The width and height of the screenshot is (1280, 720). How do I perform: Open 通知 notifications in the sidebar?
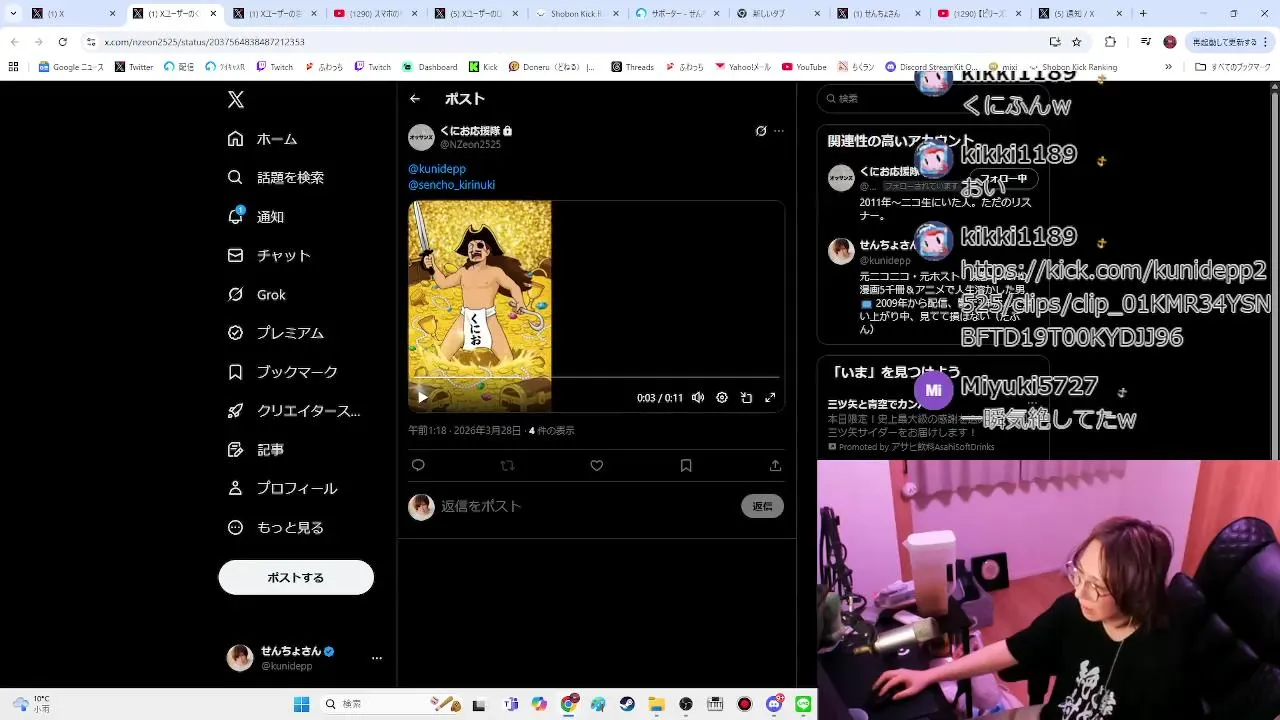pos(256,216)
